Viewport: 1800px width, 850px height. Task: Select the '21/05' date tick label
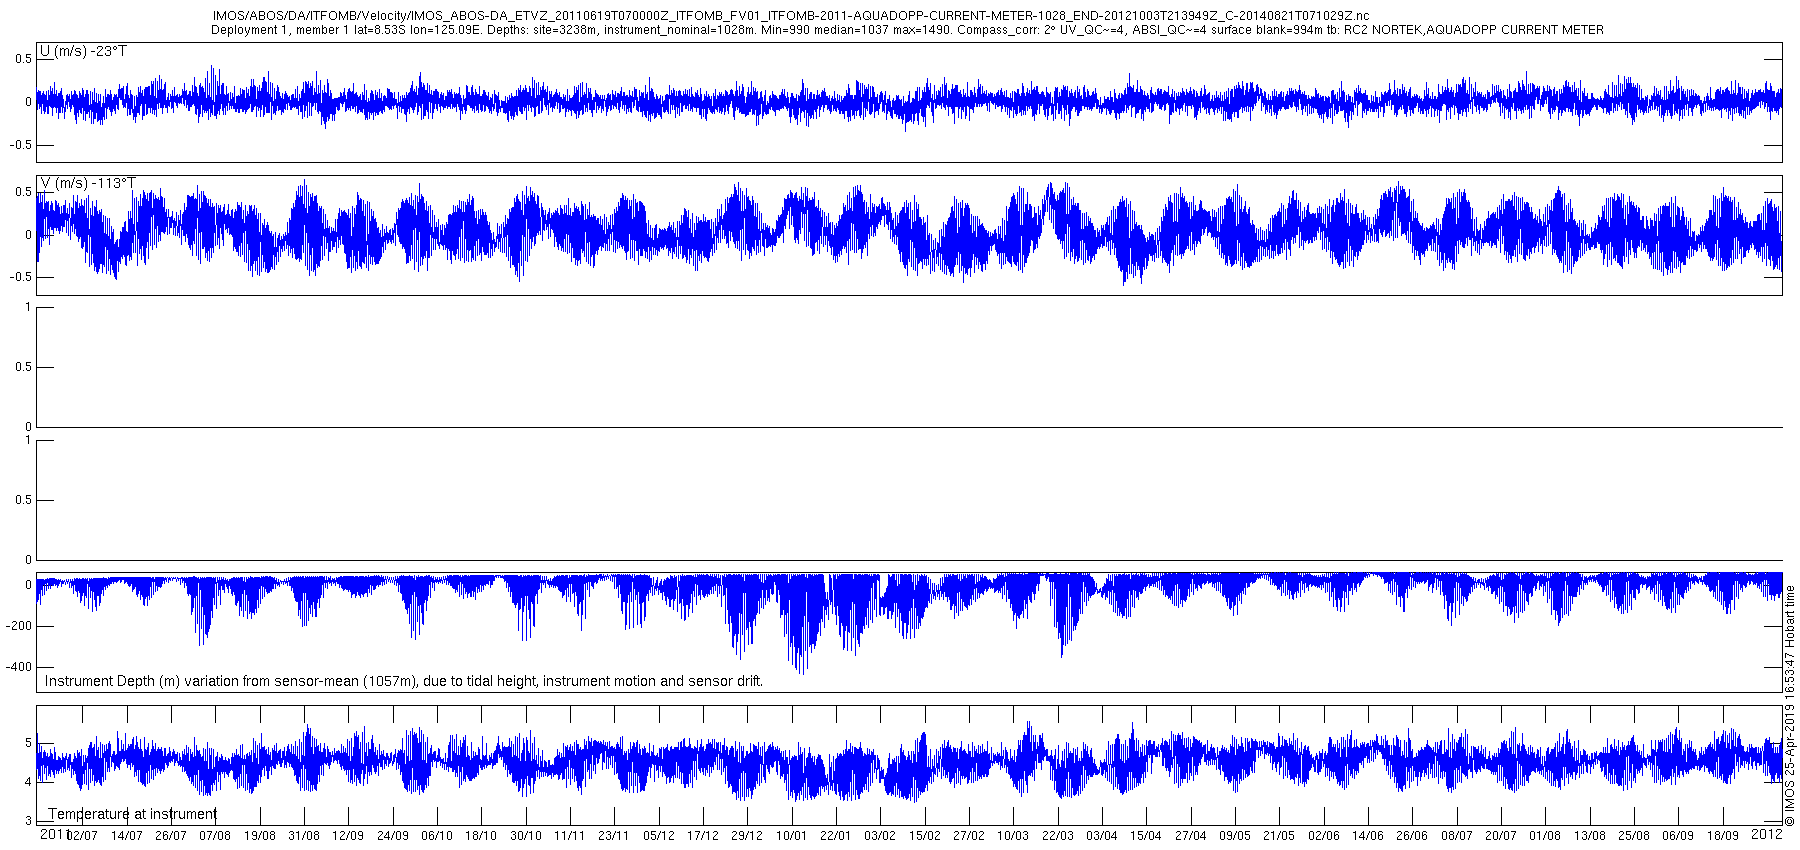click(x=1279, y=836)
